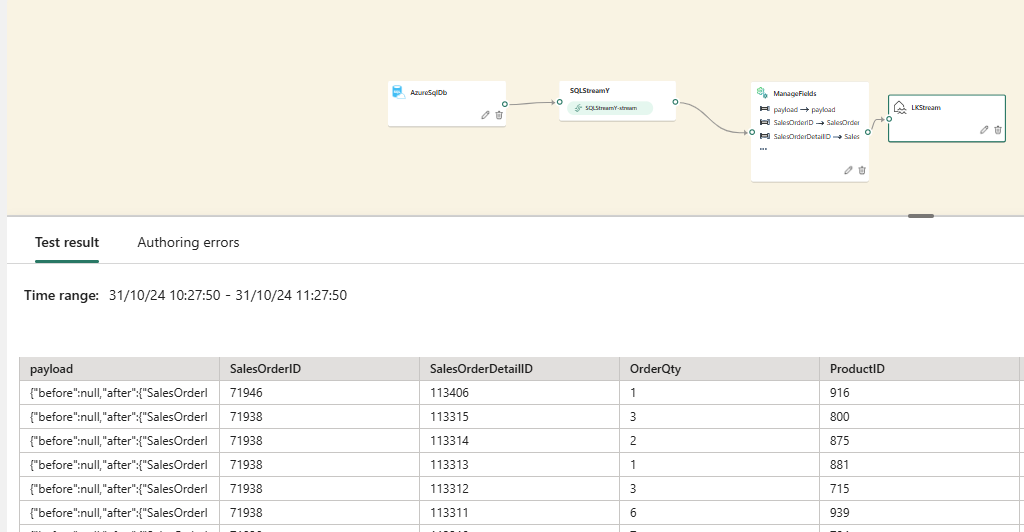Click SalesOrderID cell in row 113315
Image resolution: width=1024 pixels, height=532 pixels.
(x=319, y=416)
